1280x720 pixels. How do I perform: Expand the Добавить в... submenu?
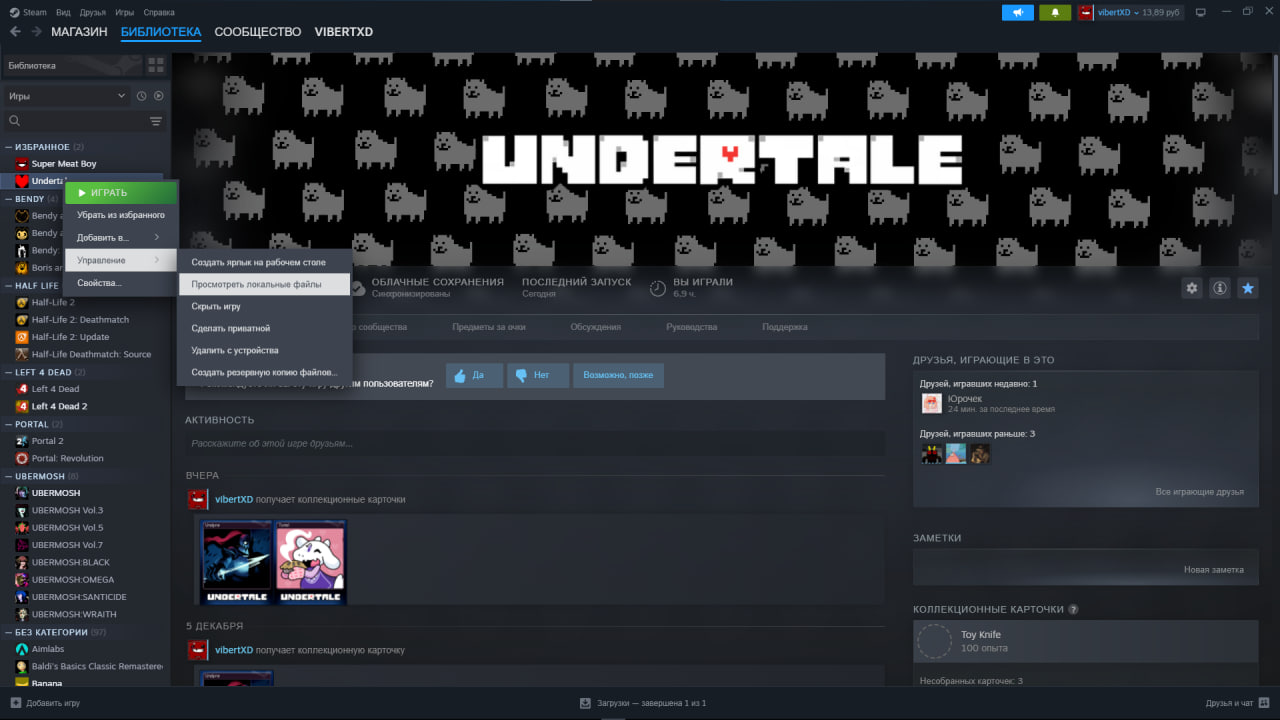click(x=120, y=238)
